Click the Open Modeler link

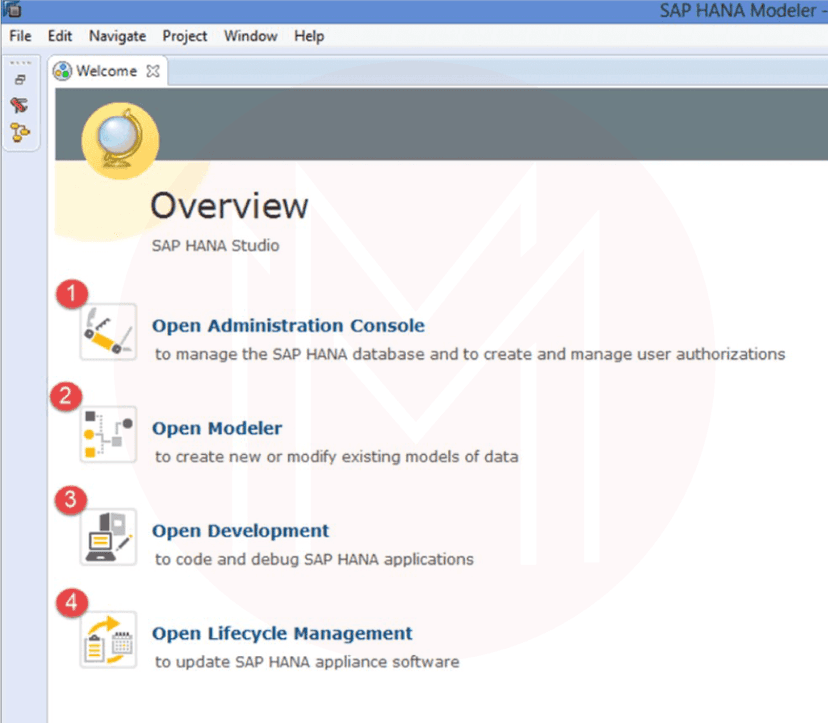(217, 428)
